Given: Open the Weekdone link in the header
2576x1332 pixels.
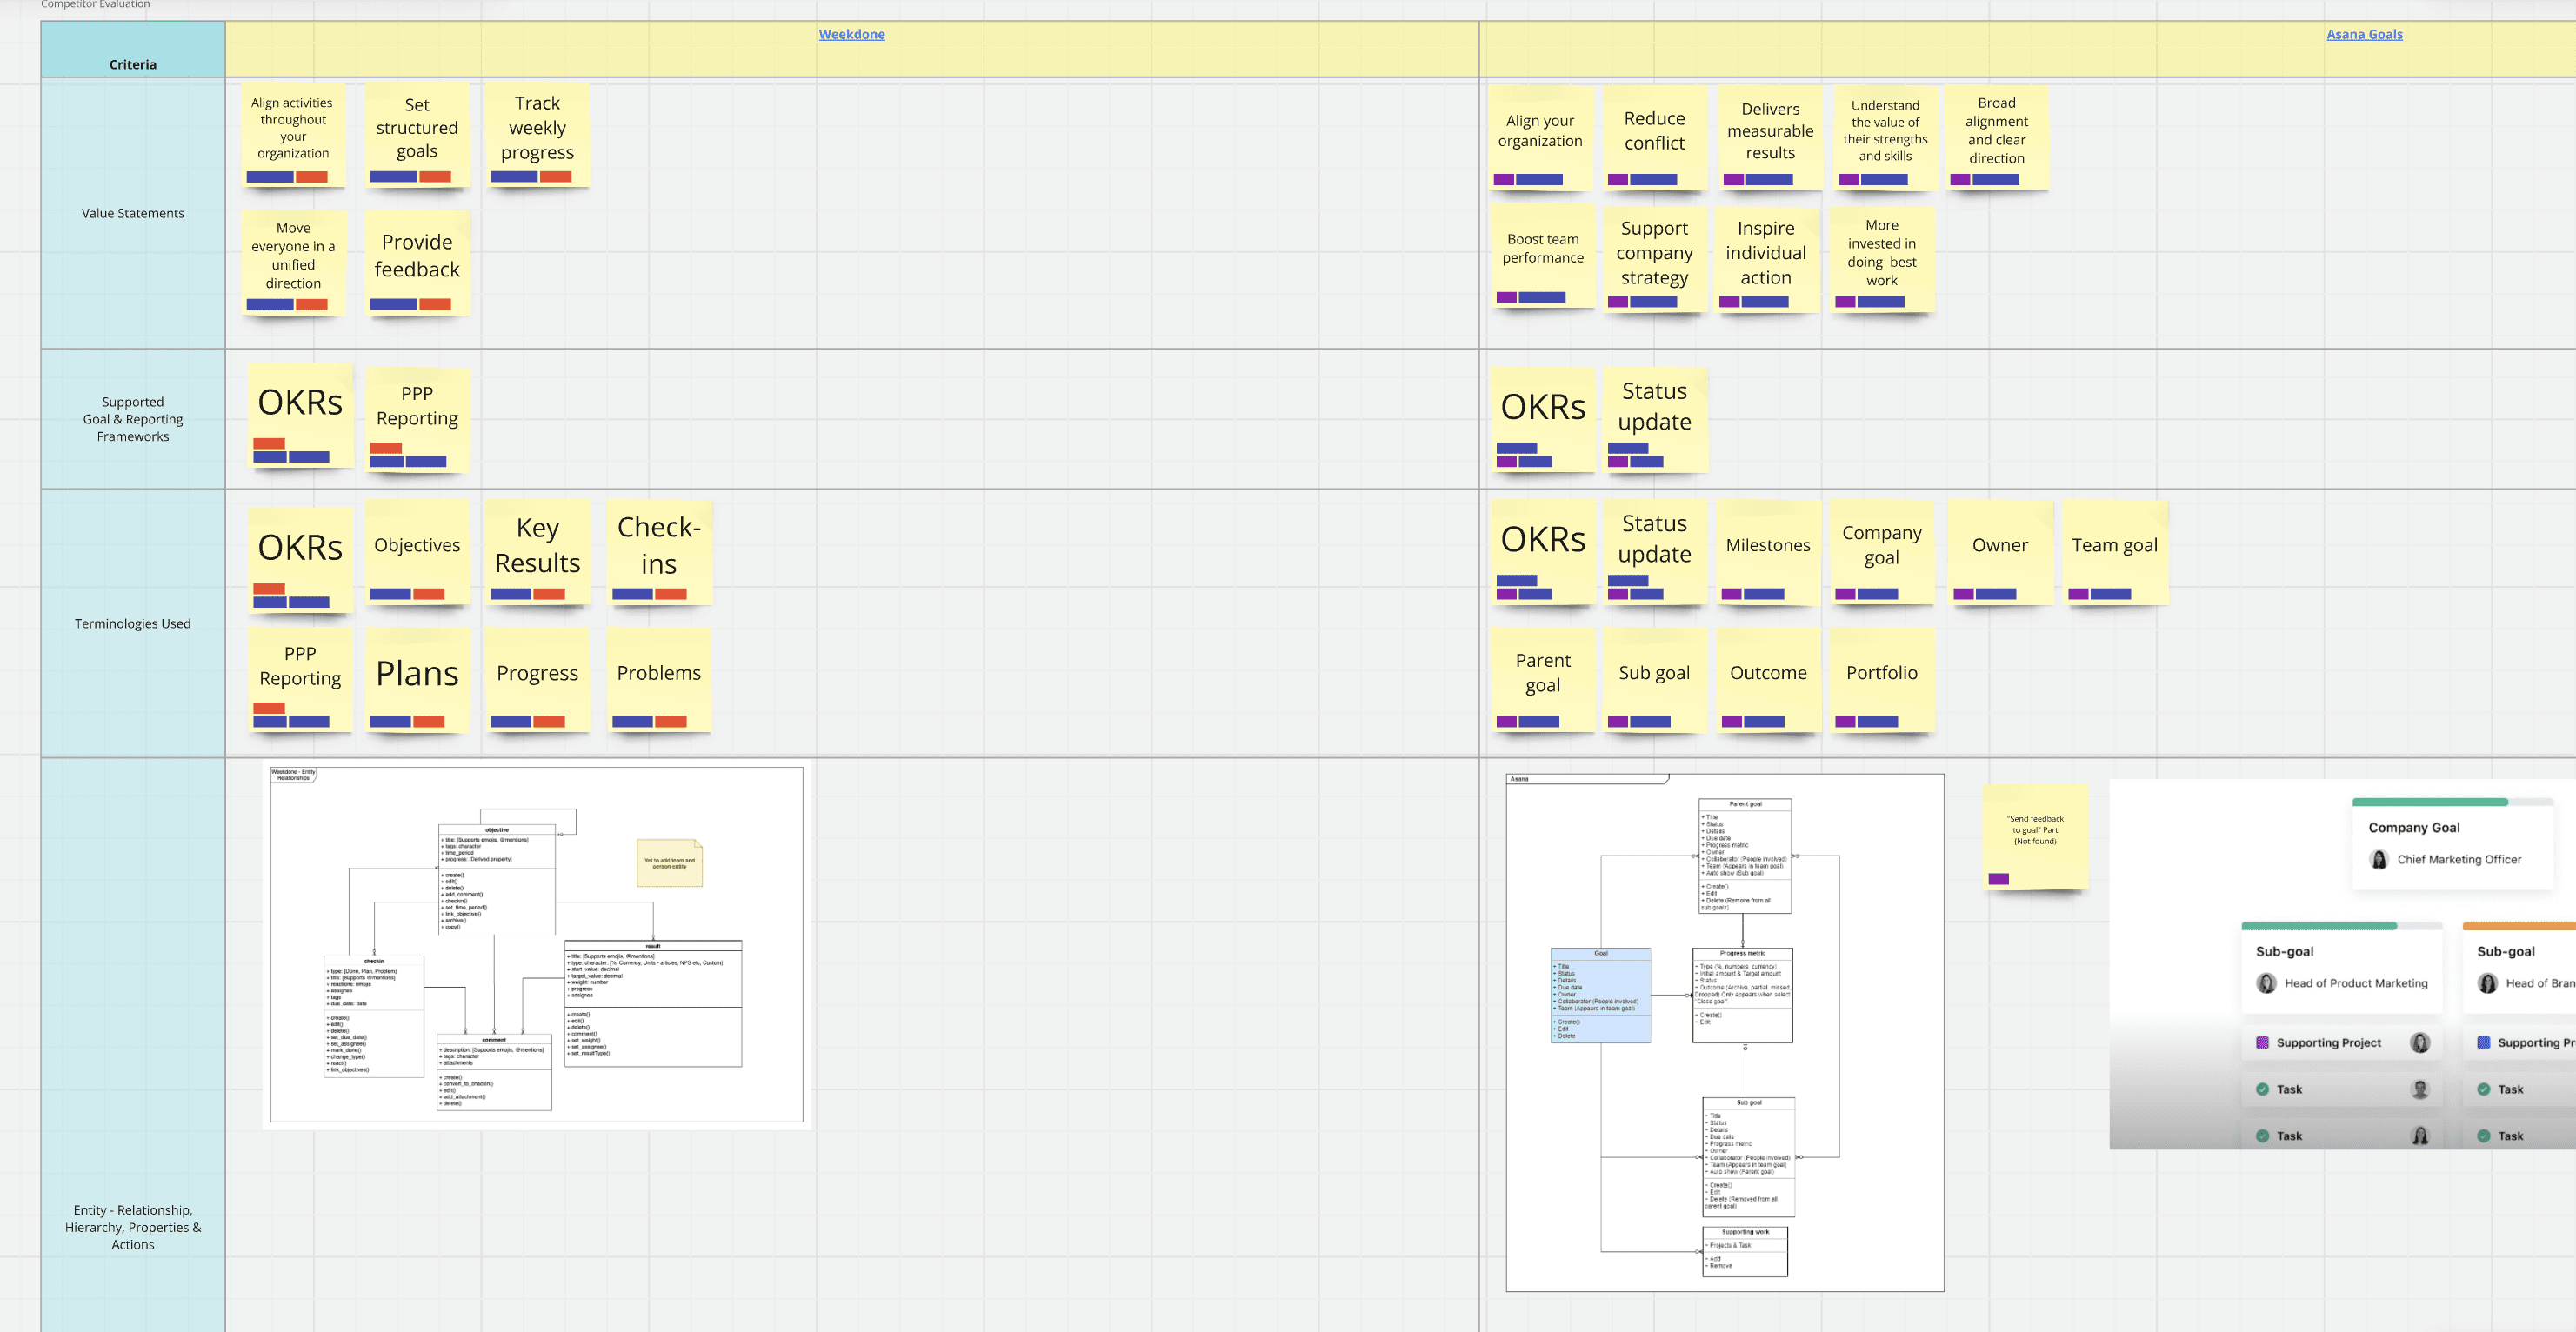Looking at the screenshot, I should pyautogui.click(x=851, y=34).
